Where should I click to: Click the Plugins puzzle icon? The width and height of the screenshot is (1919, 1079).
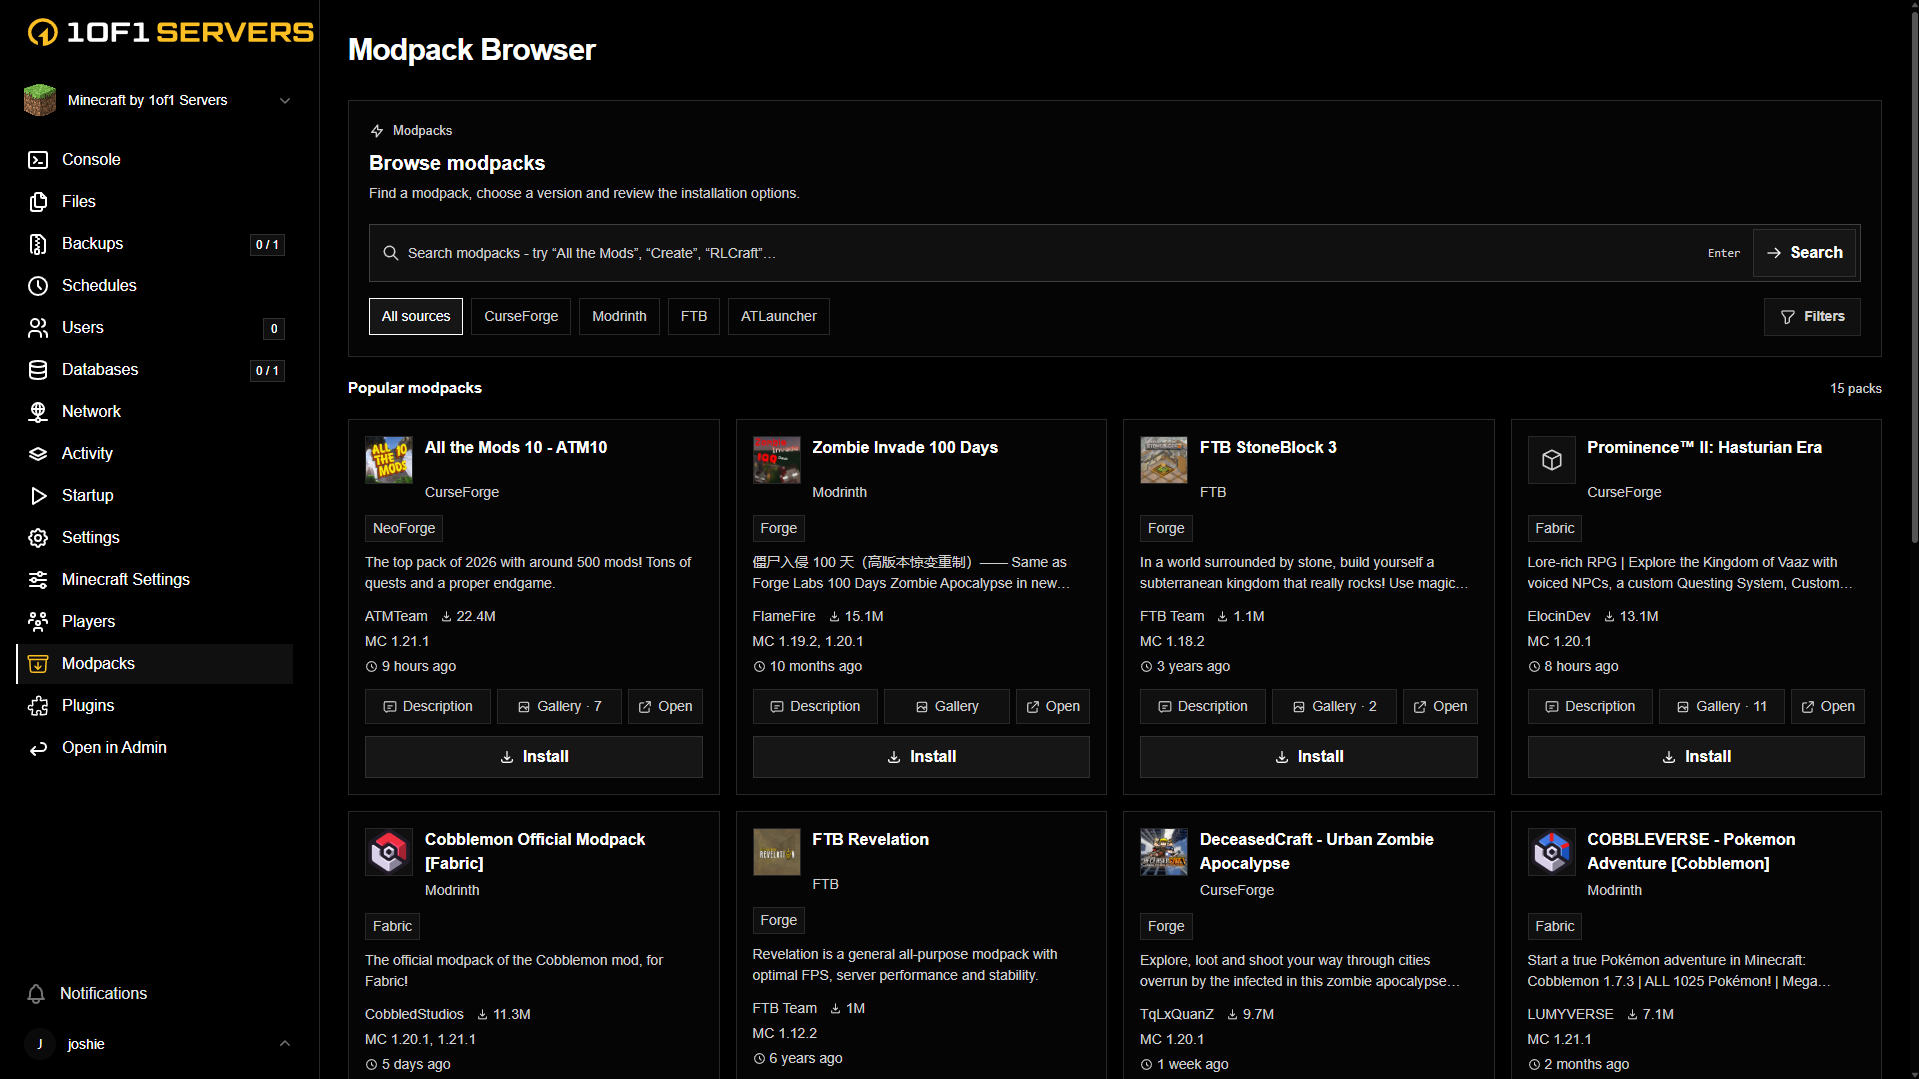pos(38,706)
